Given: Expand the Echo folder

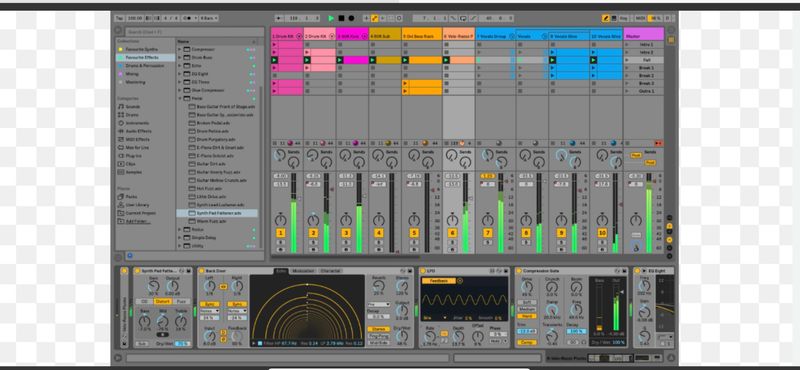Looking at the screenshot, I should tap(180, 66).
